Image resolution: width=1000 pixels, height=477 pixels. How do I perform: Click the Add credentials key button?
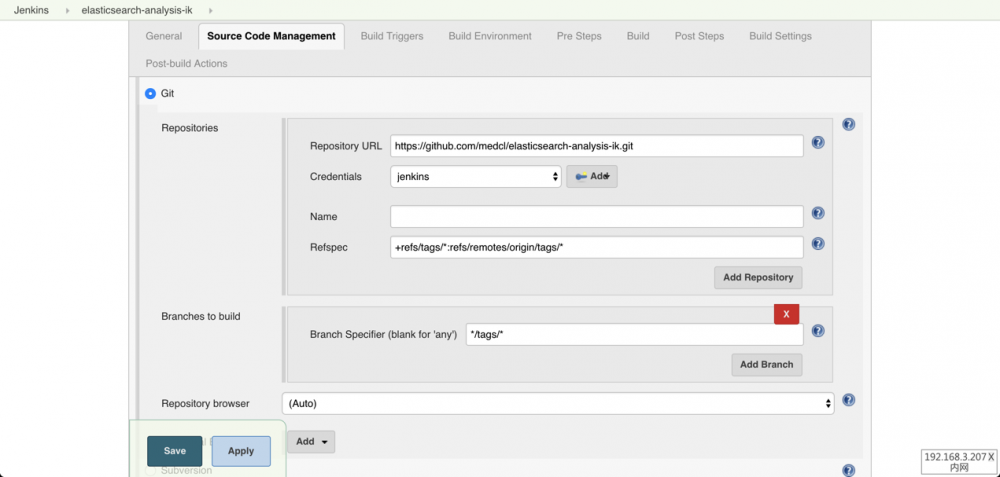(592, 177)
